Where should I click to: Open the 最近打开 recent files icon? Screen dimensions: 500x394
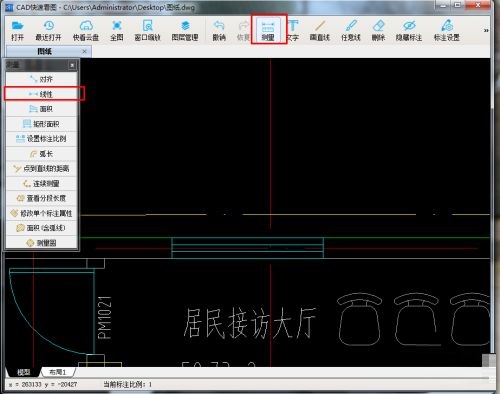[x=49, y=30]
